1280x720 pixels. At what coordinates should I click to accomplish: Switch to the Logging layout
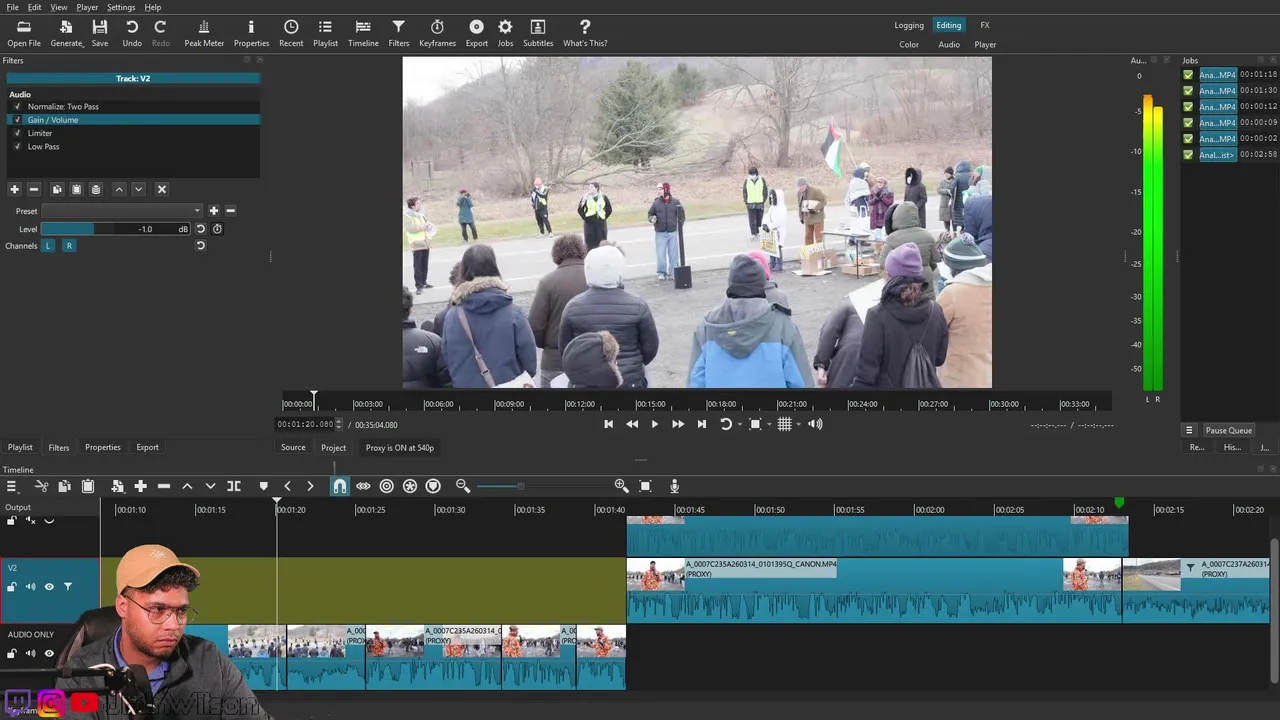point(909,25)
